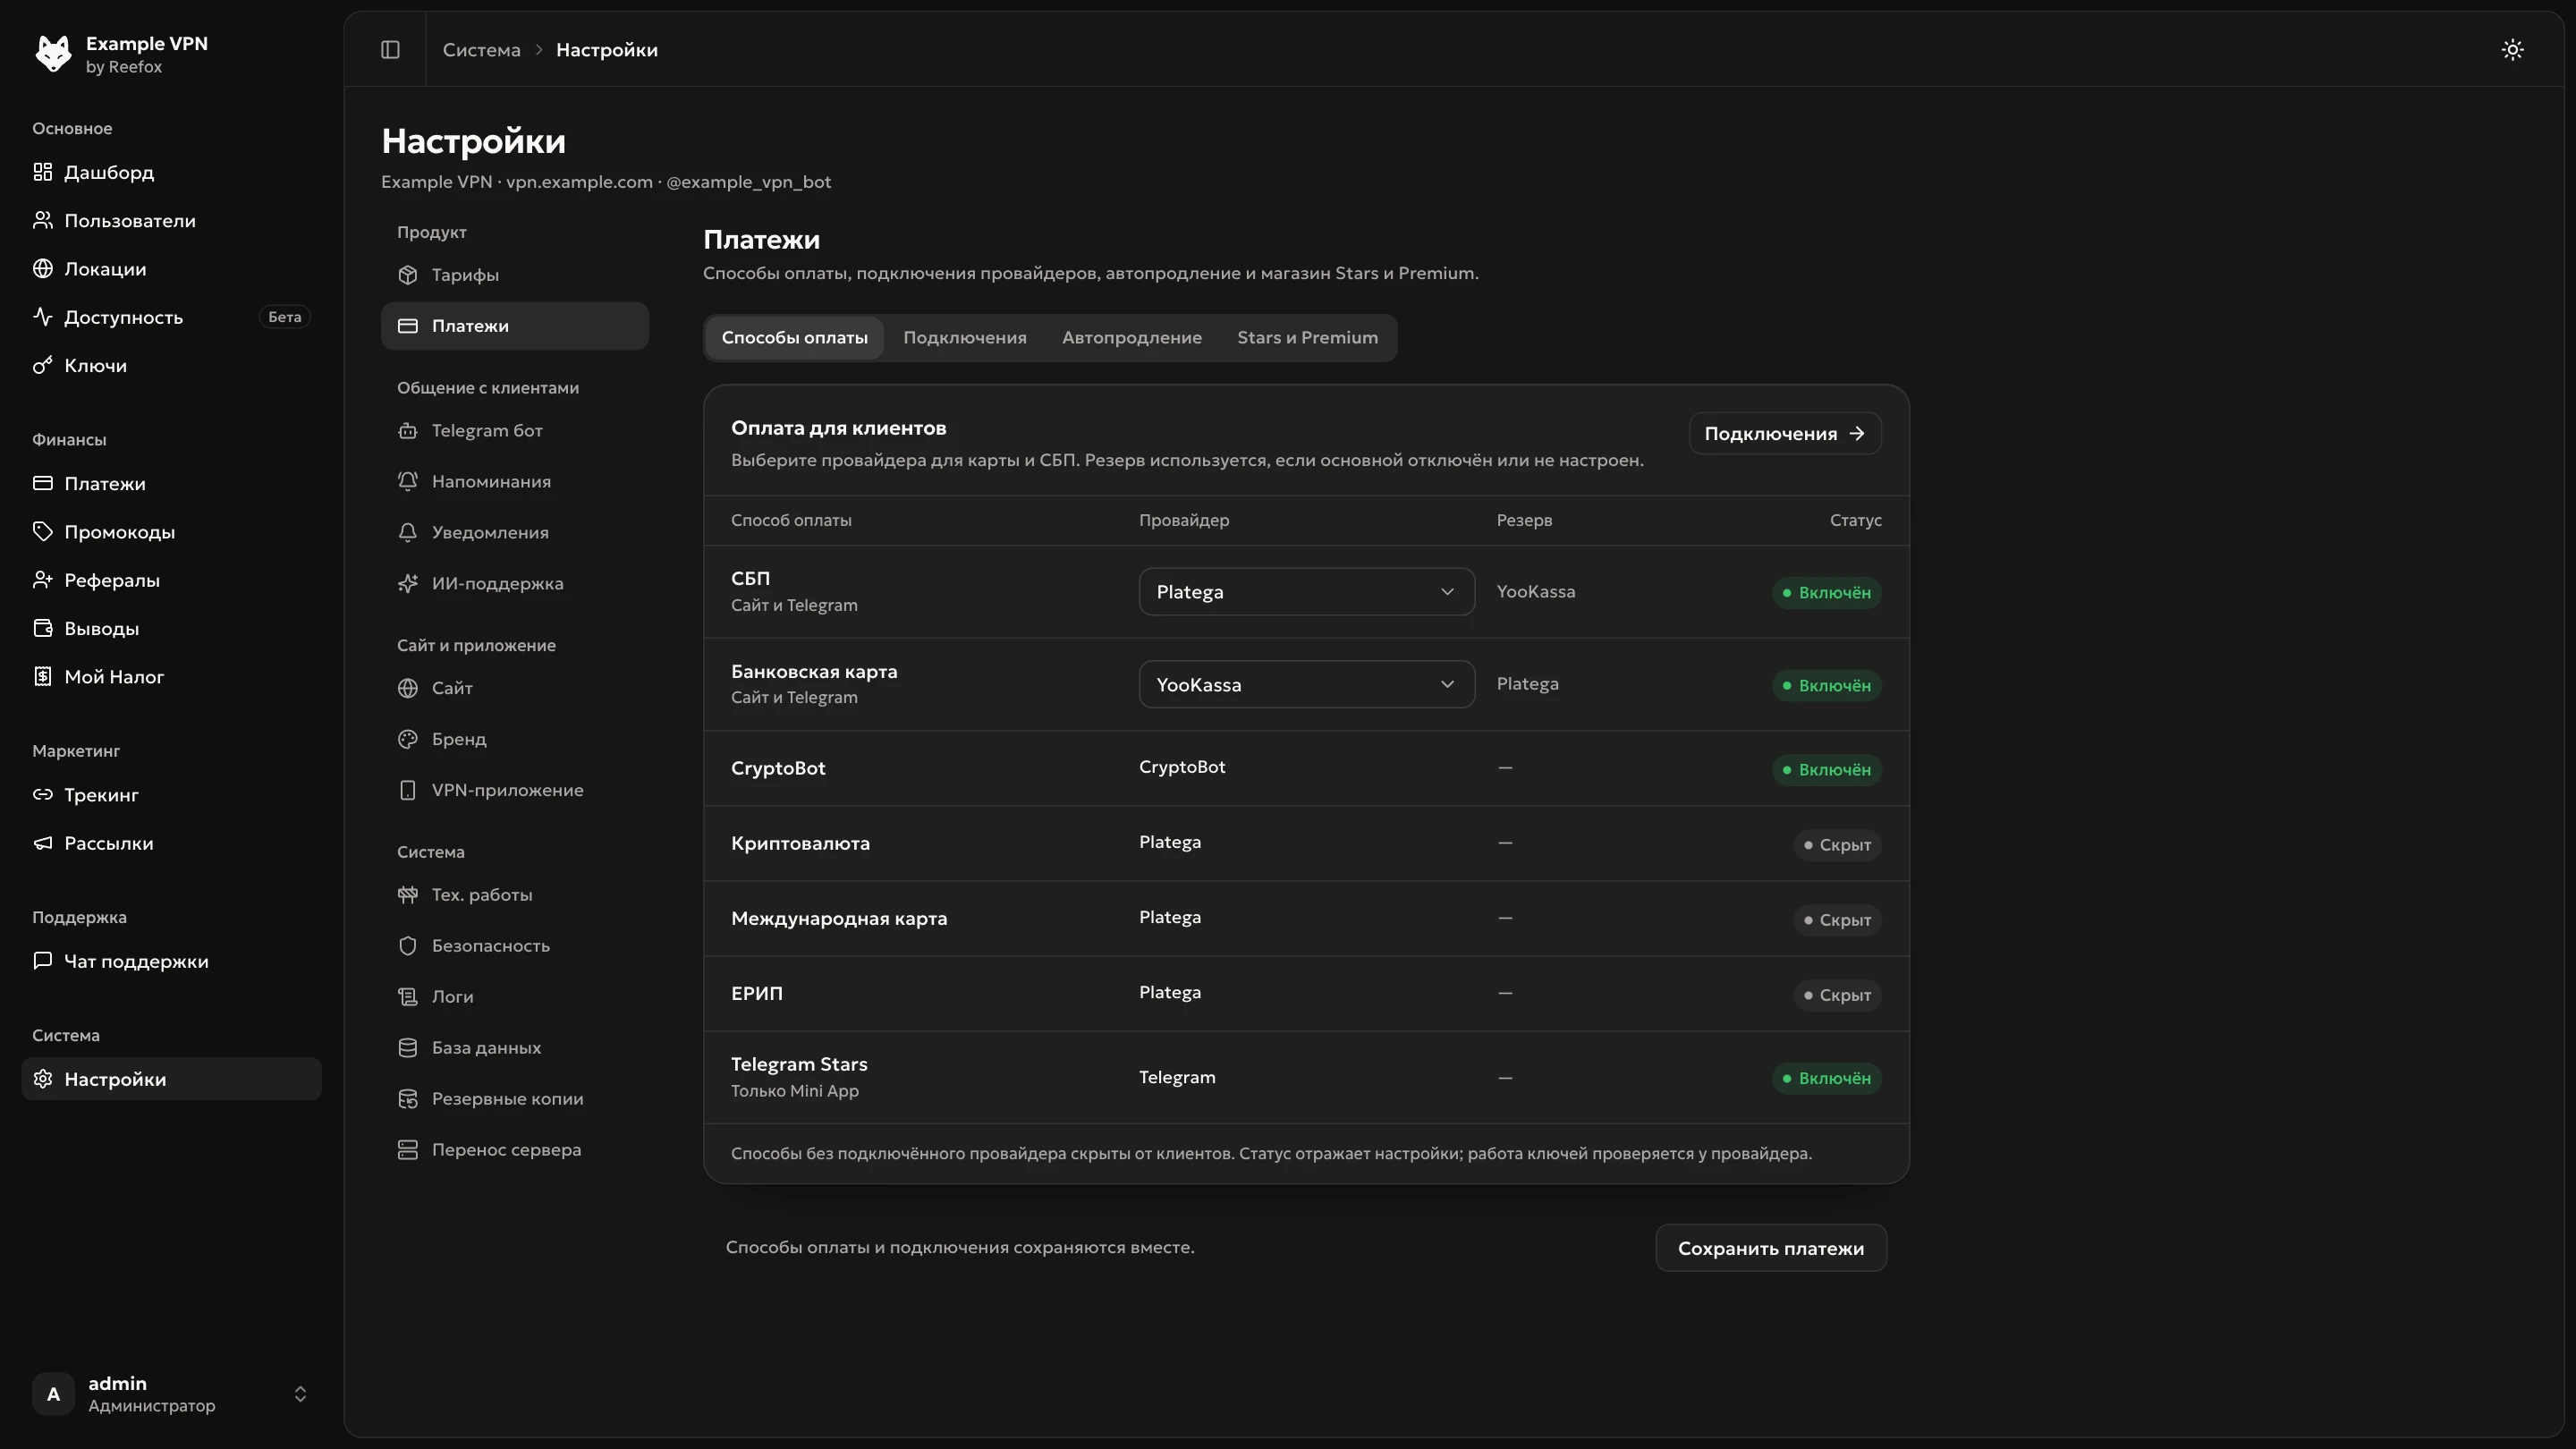Switch to the Способы оплаты tab
Viewport: 2576px width, 1449px height.
[x=794, y=338]
